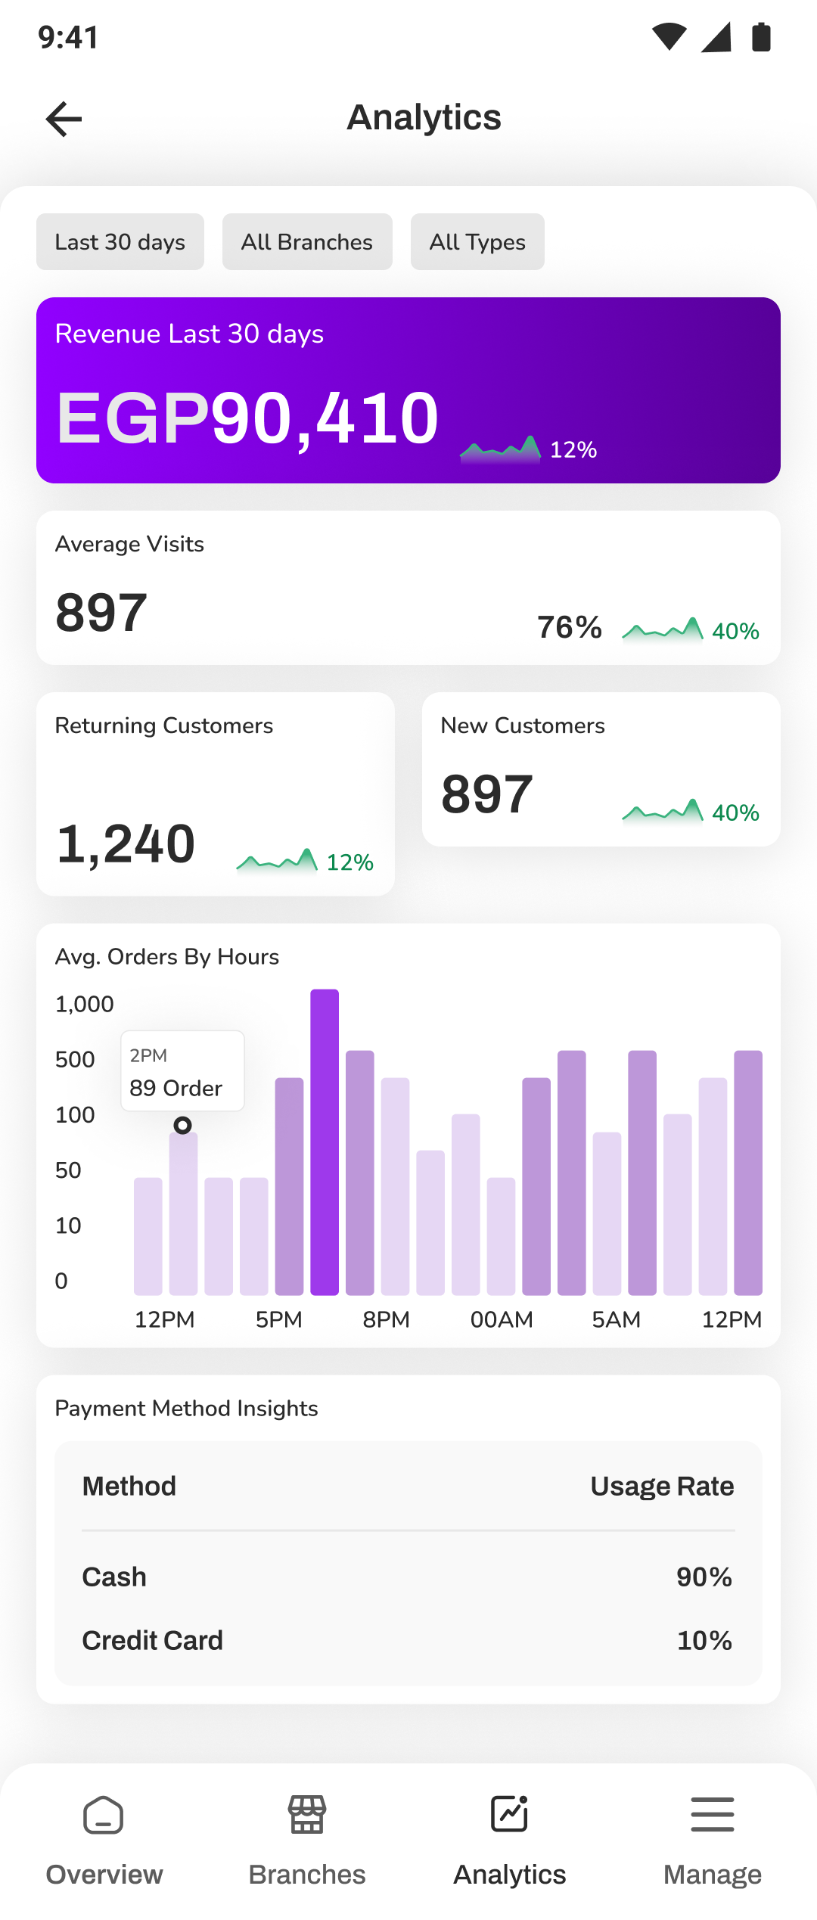Click the 2PM data point marker

click(183, 1125)
